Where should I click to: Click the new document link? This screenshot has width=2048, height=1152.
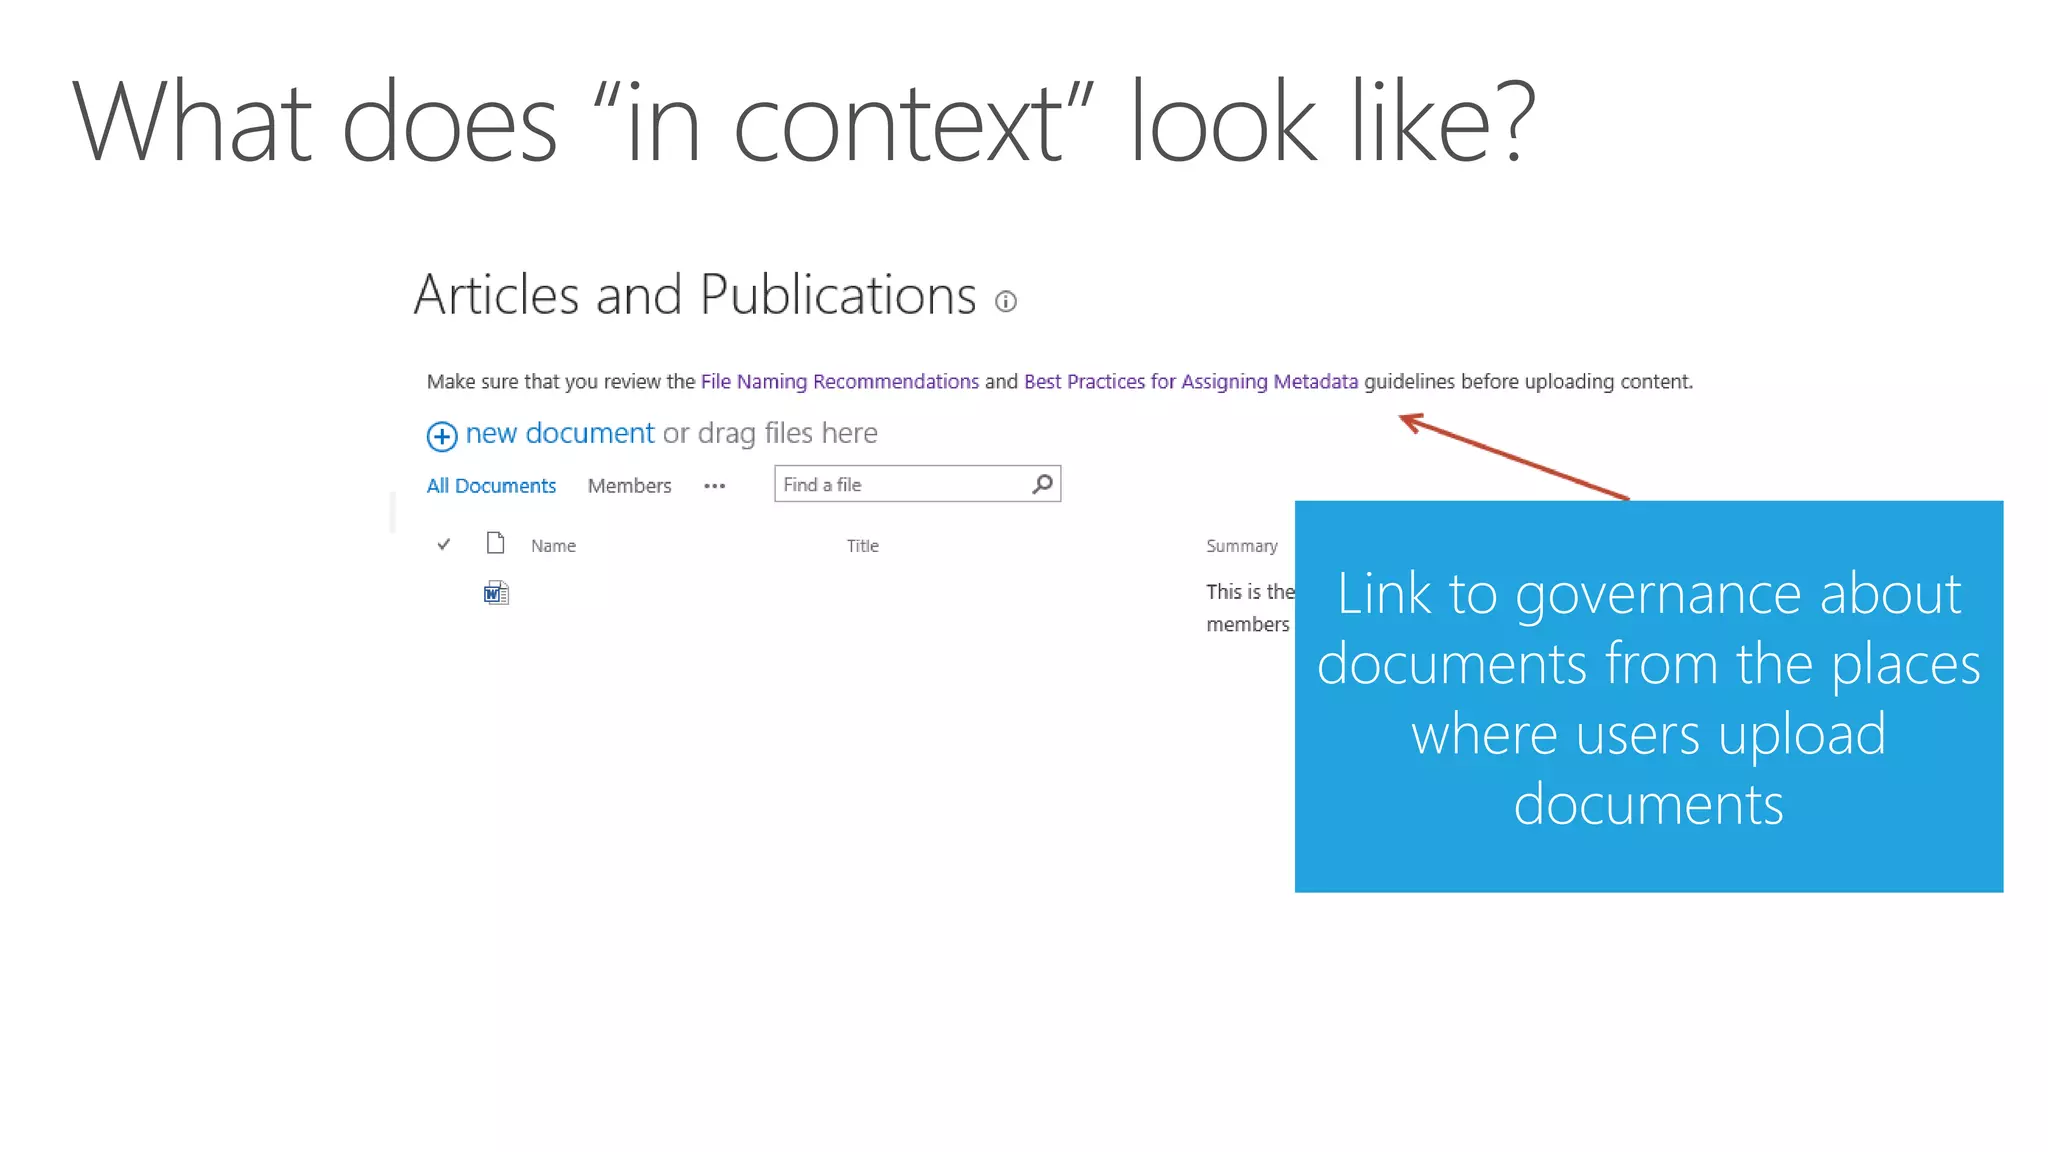[560, 433]
